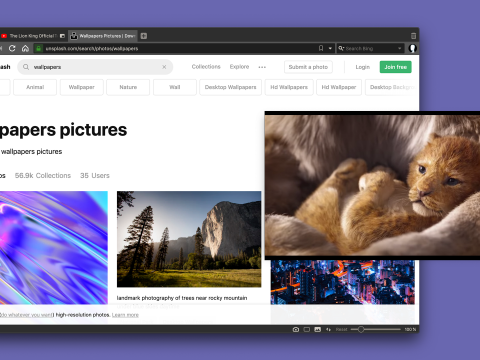Select the Desktop Wallpapers chip
The width and height of the screenshot is (480, 360).
coord(230,87)
